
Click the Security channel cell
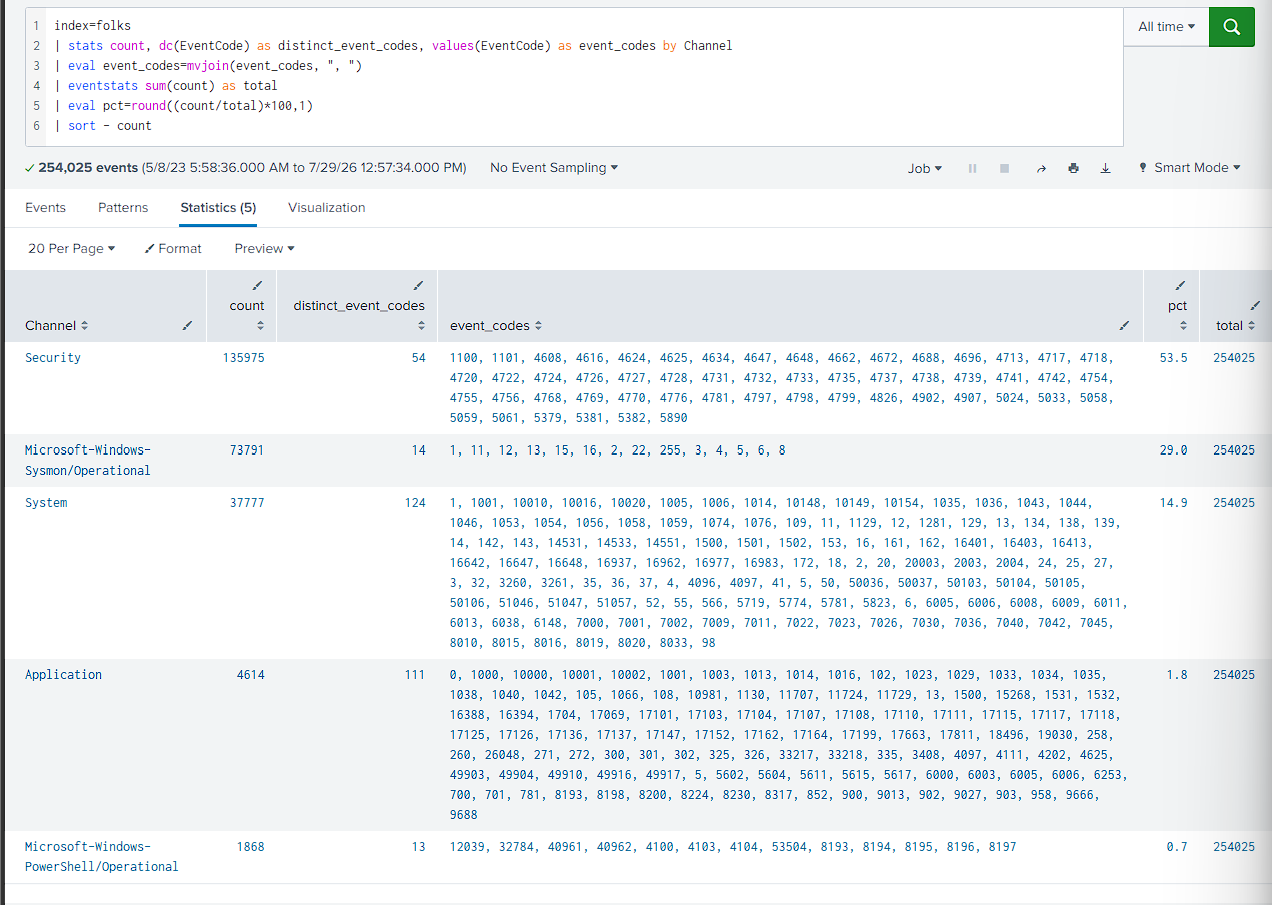pyautogui.click(x=53, y=357)
